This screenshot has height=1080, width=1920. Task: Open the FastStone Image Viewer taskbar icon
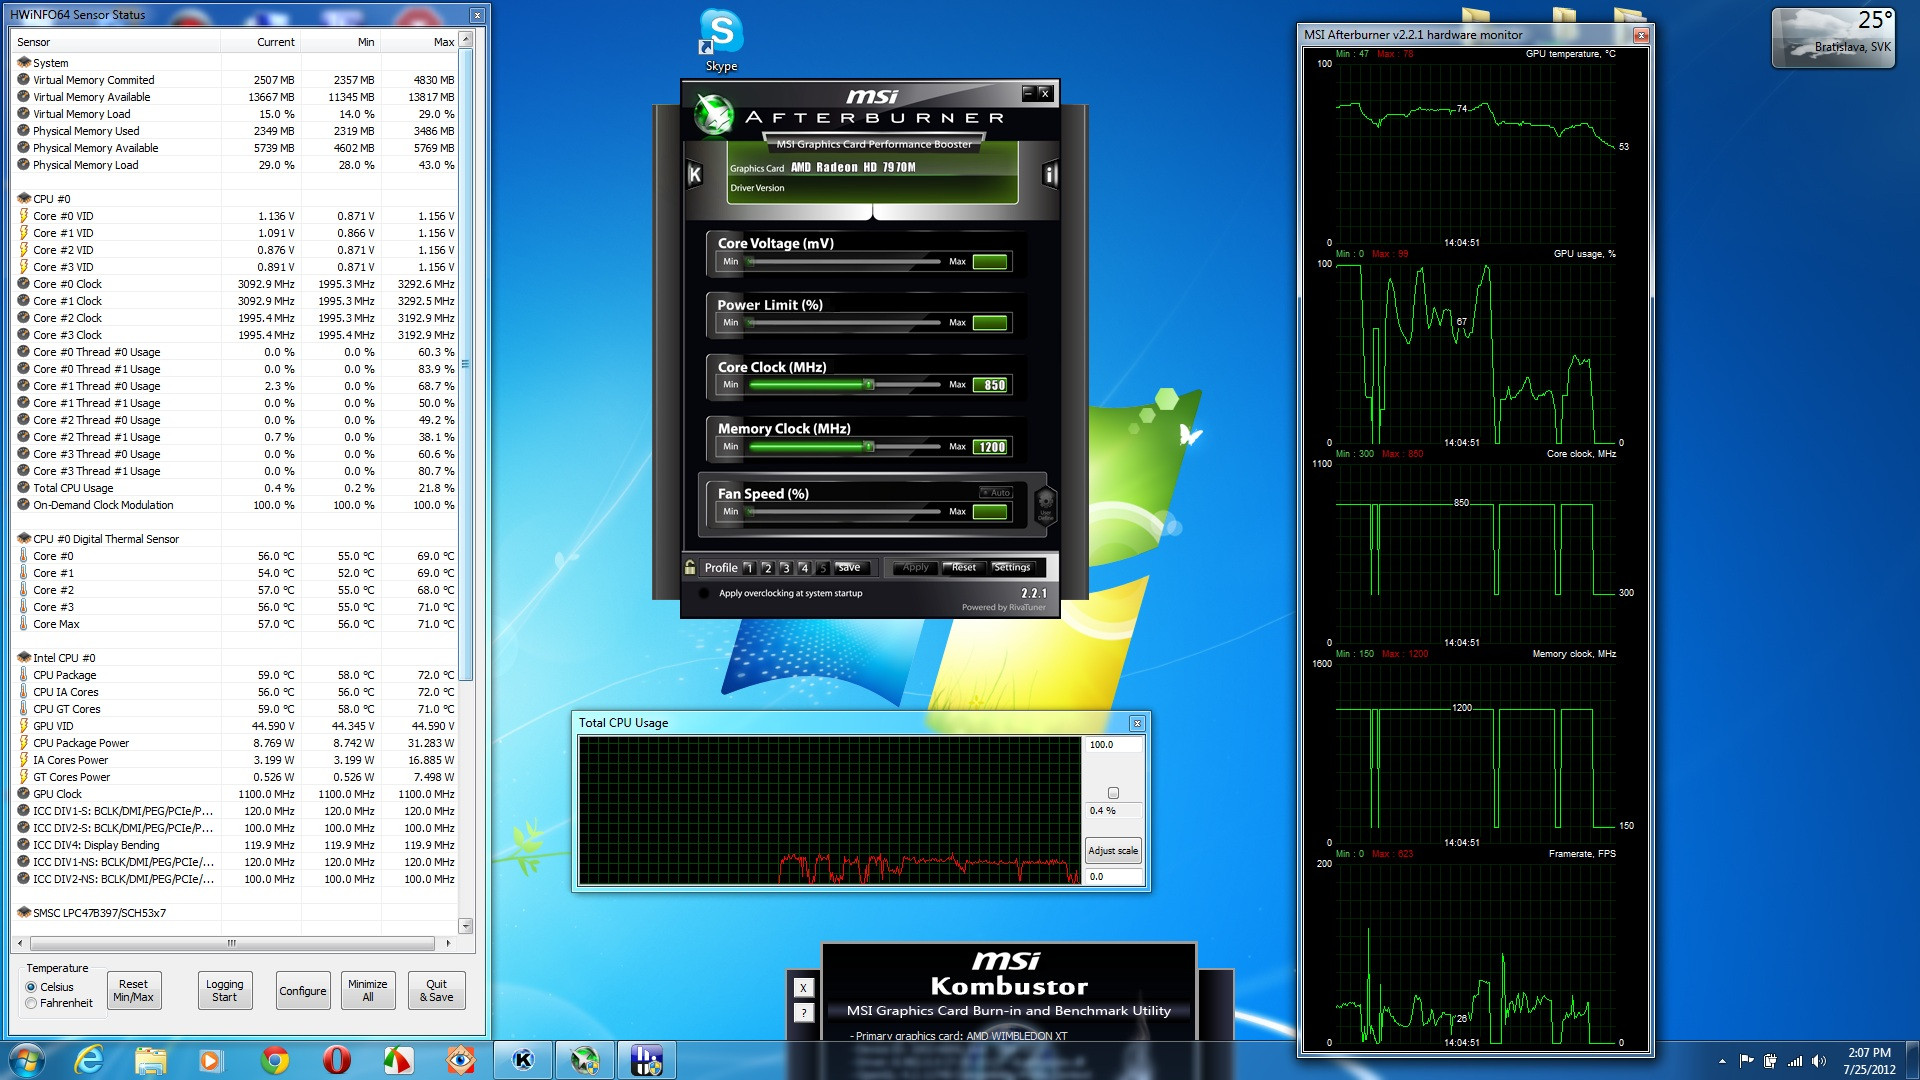point(460,1060)
